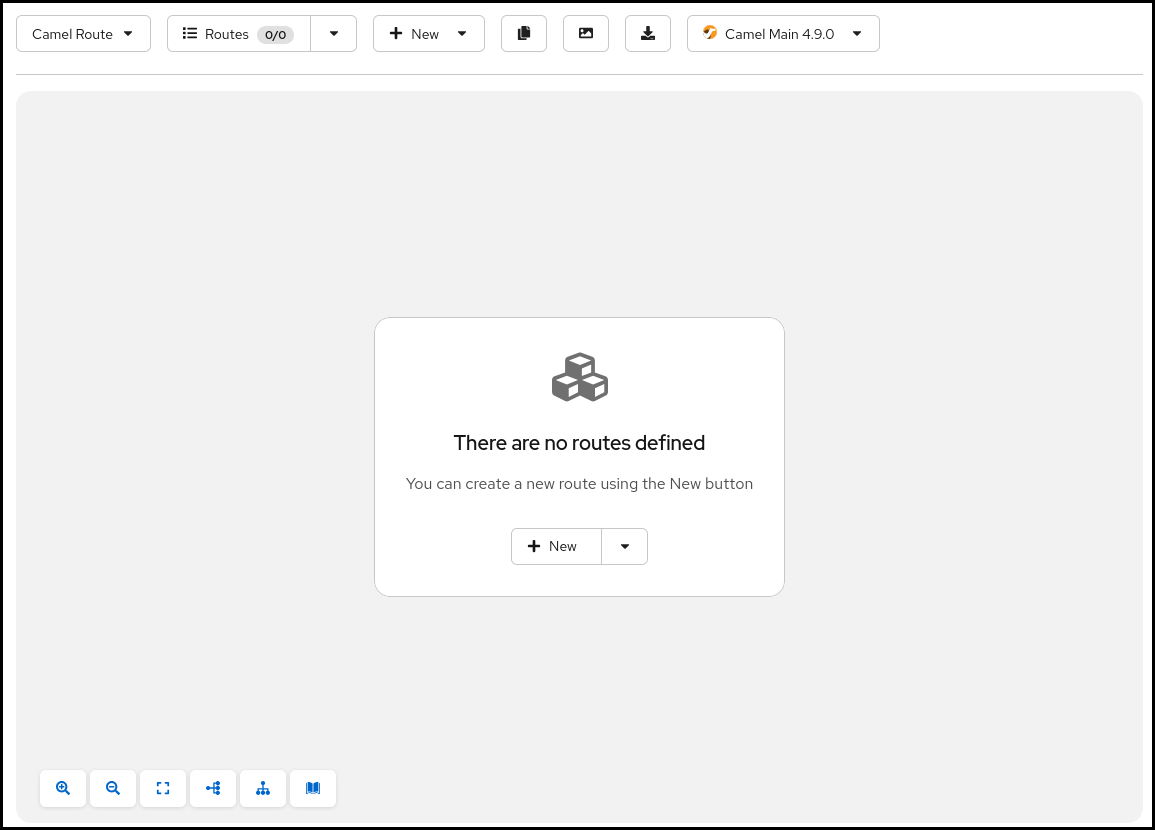Image resolution: width=1155 pixels, height=830 pixels.
Task: Download the route file
Action: point(648,34)
